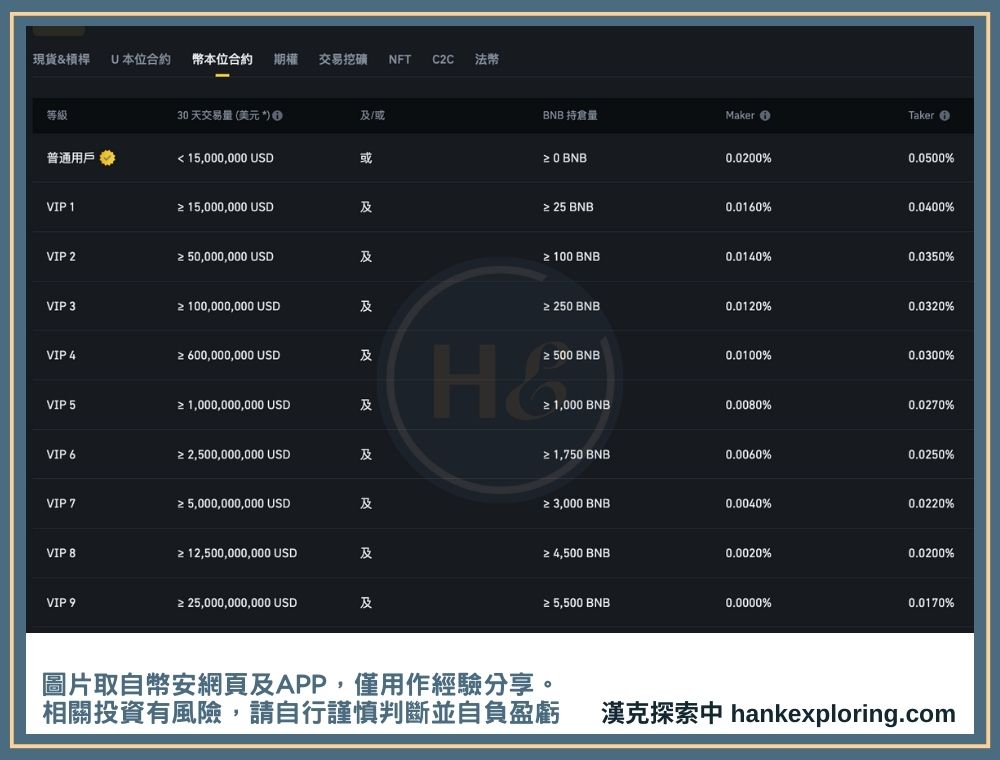Click the Maker column header text
1000x760 pixels.
pos(740,115)
